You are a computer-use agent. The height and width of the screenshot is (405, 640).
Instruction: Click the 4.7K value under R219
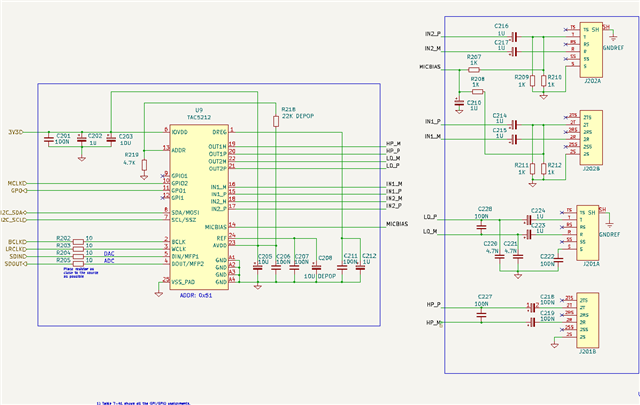point(129,162)
